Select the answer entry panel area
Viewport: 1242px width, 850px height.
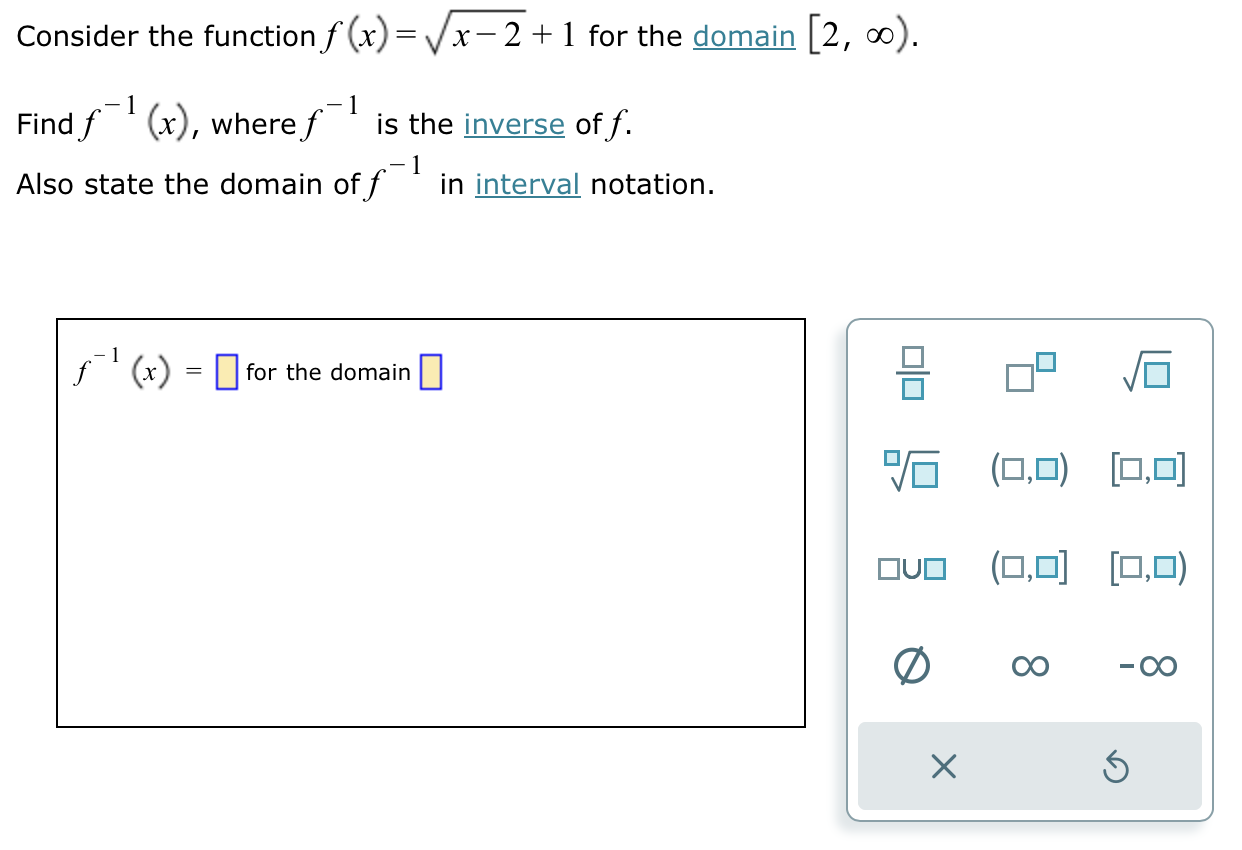(x=433, y=520)
